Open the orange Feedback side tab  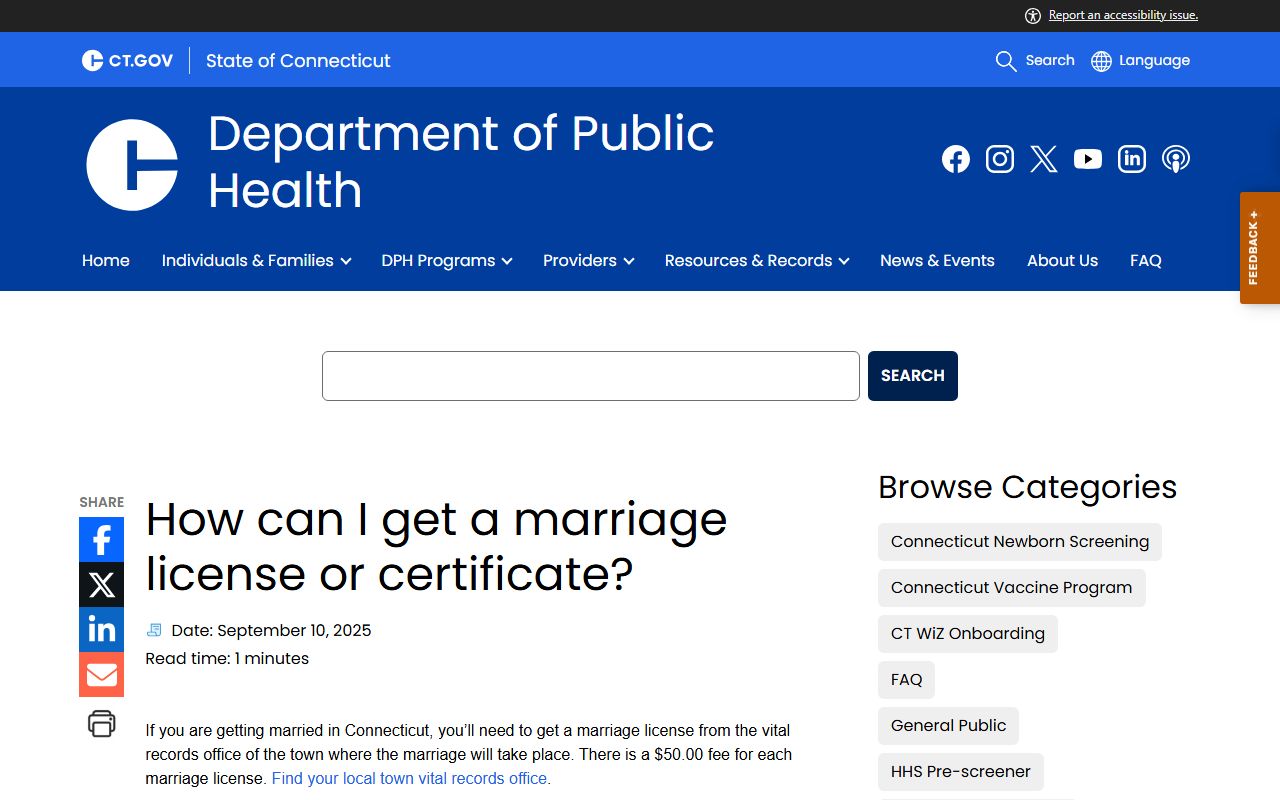(1260, 248)
